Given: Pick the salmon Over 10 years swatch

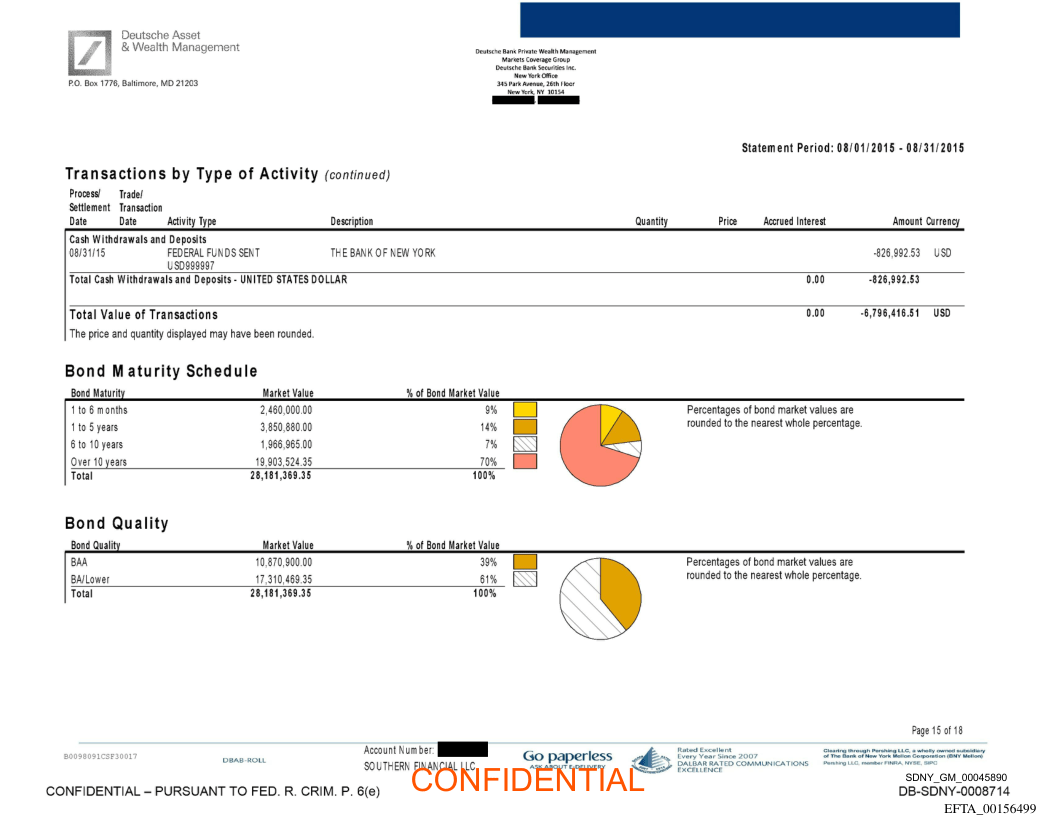Looking at the screenshot, I should [x=525, y=462].
